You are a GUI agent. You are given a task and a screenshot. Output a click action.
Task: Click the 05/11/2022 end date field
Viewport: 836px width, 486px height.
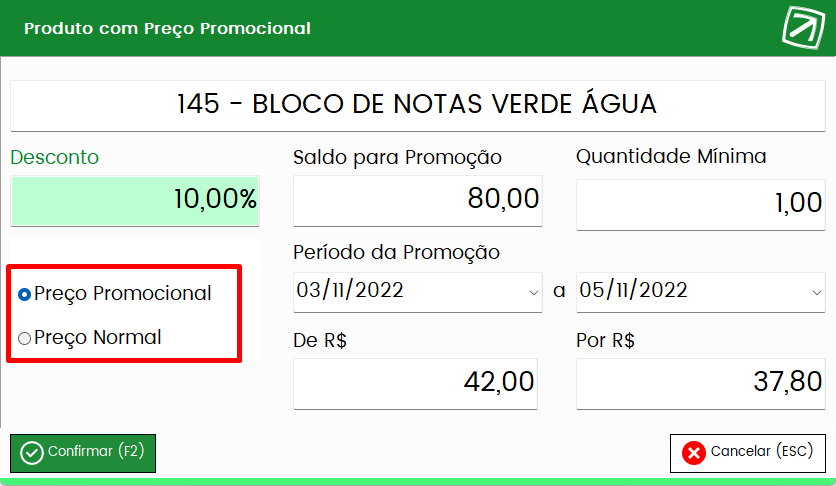click(701, 292)
